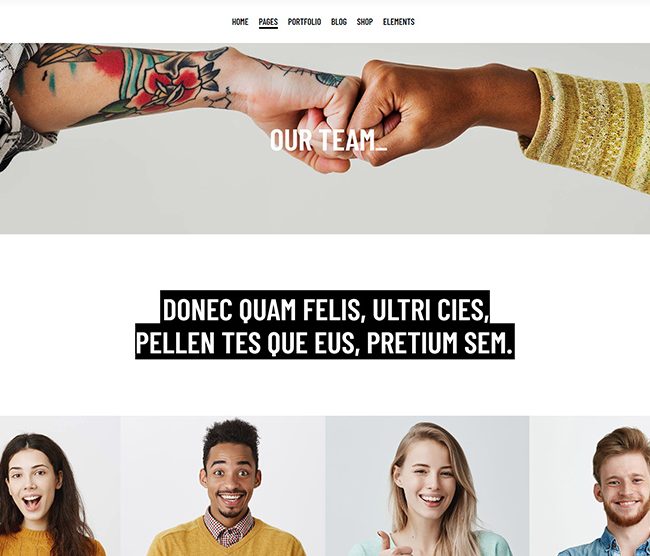Click the 'Donec quam felis' heading line
The width and height of the screenshot is (650, 556).
(325, 308)
